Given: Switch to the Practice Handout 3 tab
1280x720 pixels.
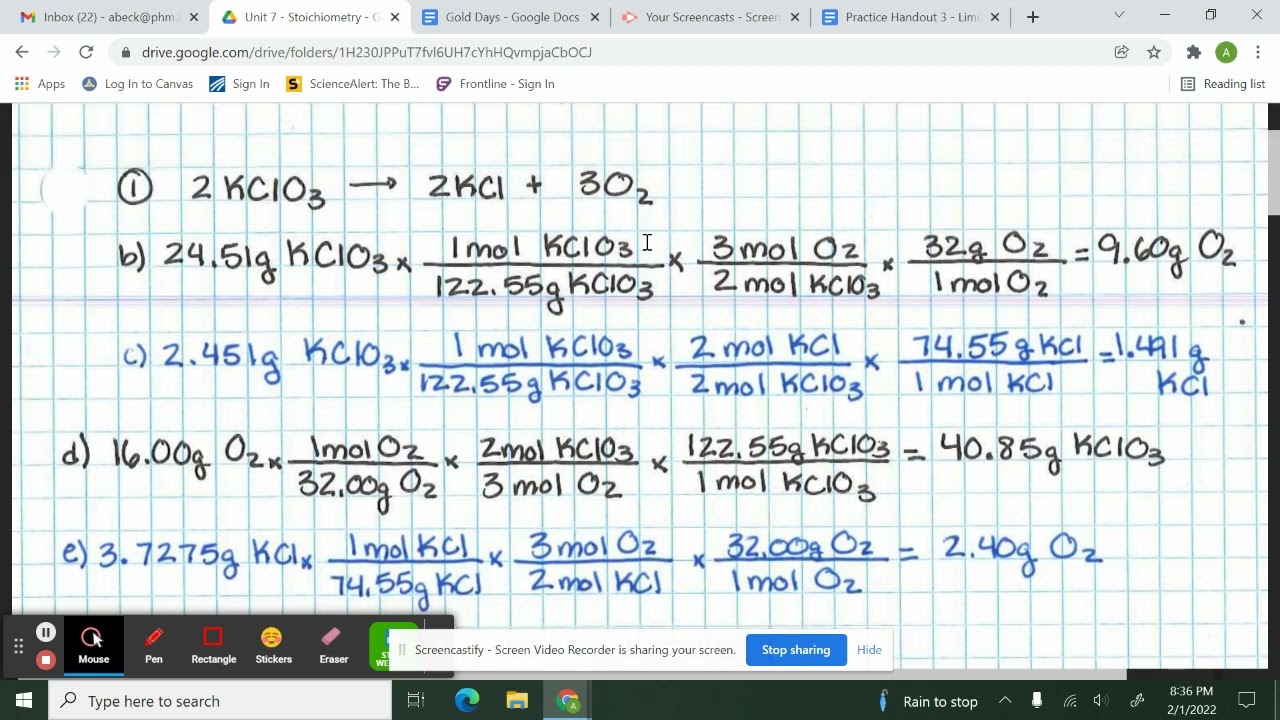Looking at the screenshot, I should pyautogui.click(x=910, y=17).
